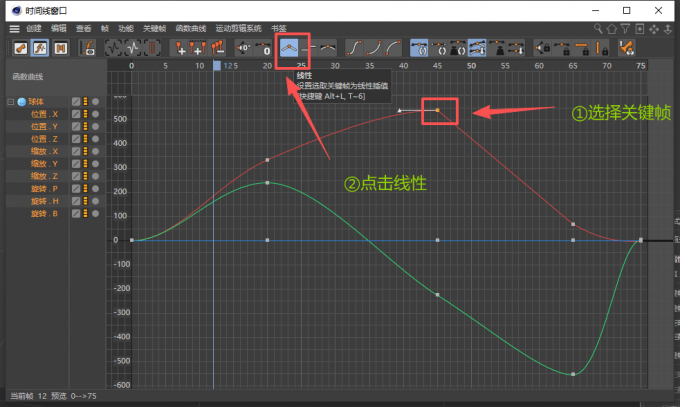Select the orange keyframe at frame 45

click(437, 110)
